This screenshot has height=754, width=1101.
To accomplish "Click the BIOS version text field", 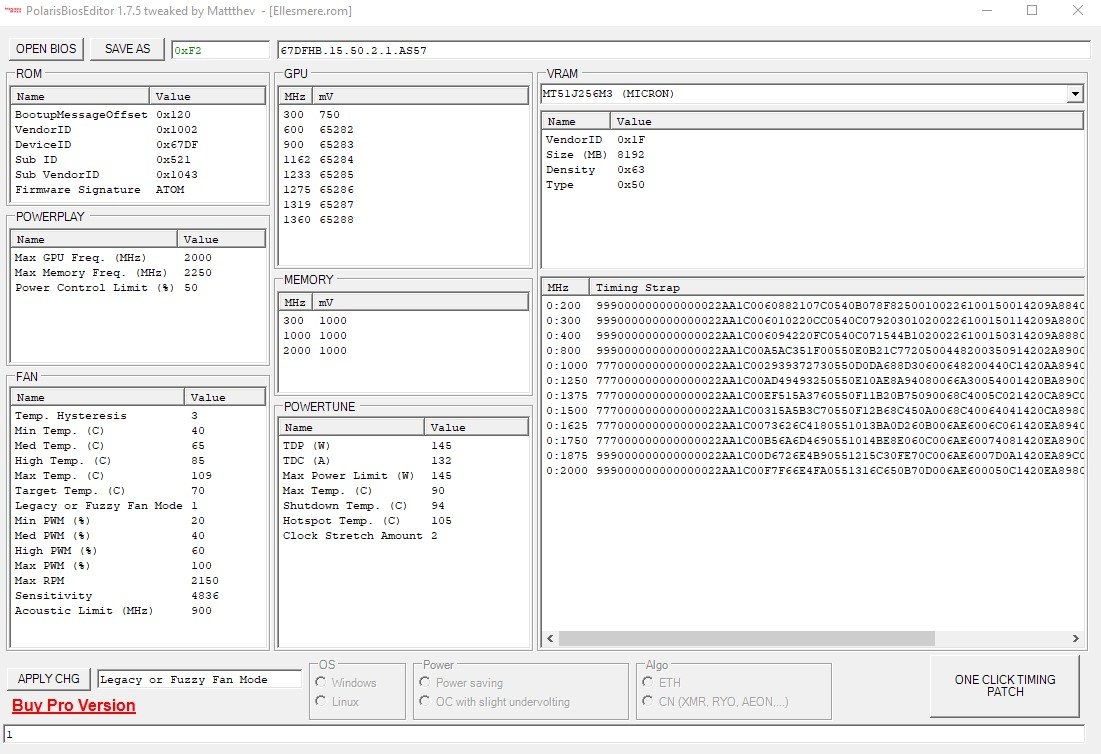I will (x=683, y=50).
